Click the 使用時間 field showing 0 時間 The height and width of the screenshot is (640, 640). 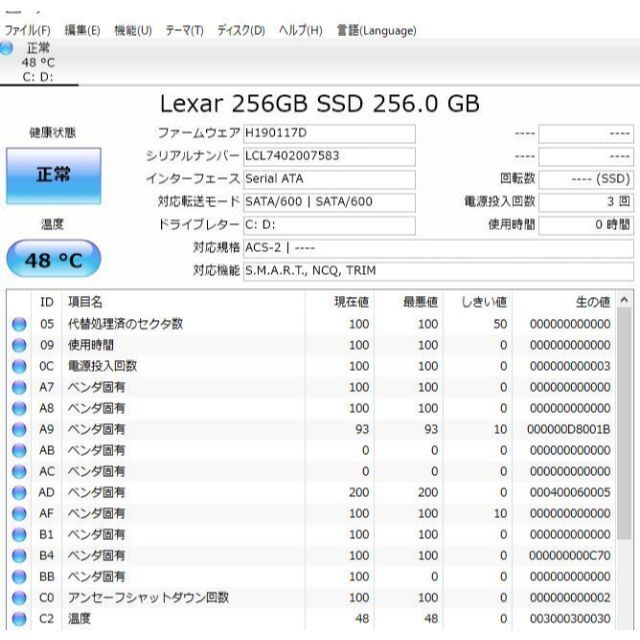click(586, 225)
